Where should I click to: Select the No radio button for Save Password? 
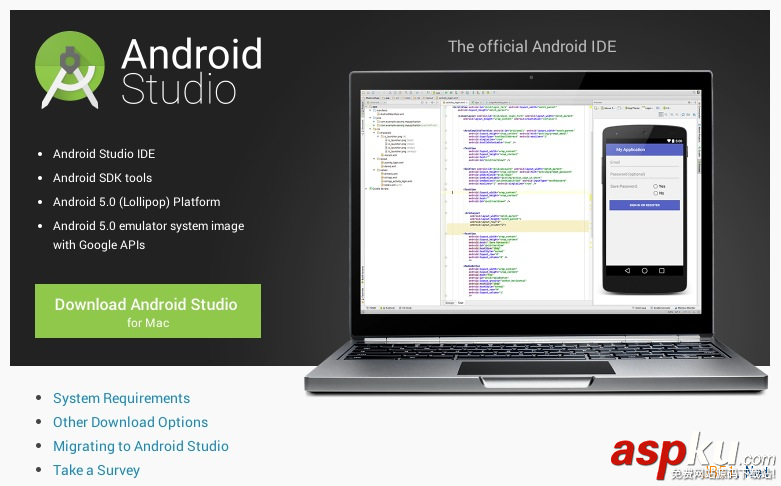tap(655, 192)
